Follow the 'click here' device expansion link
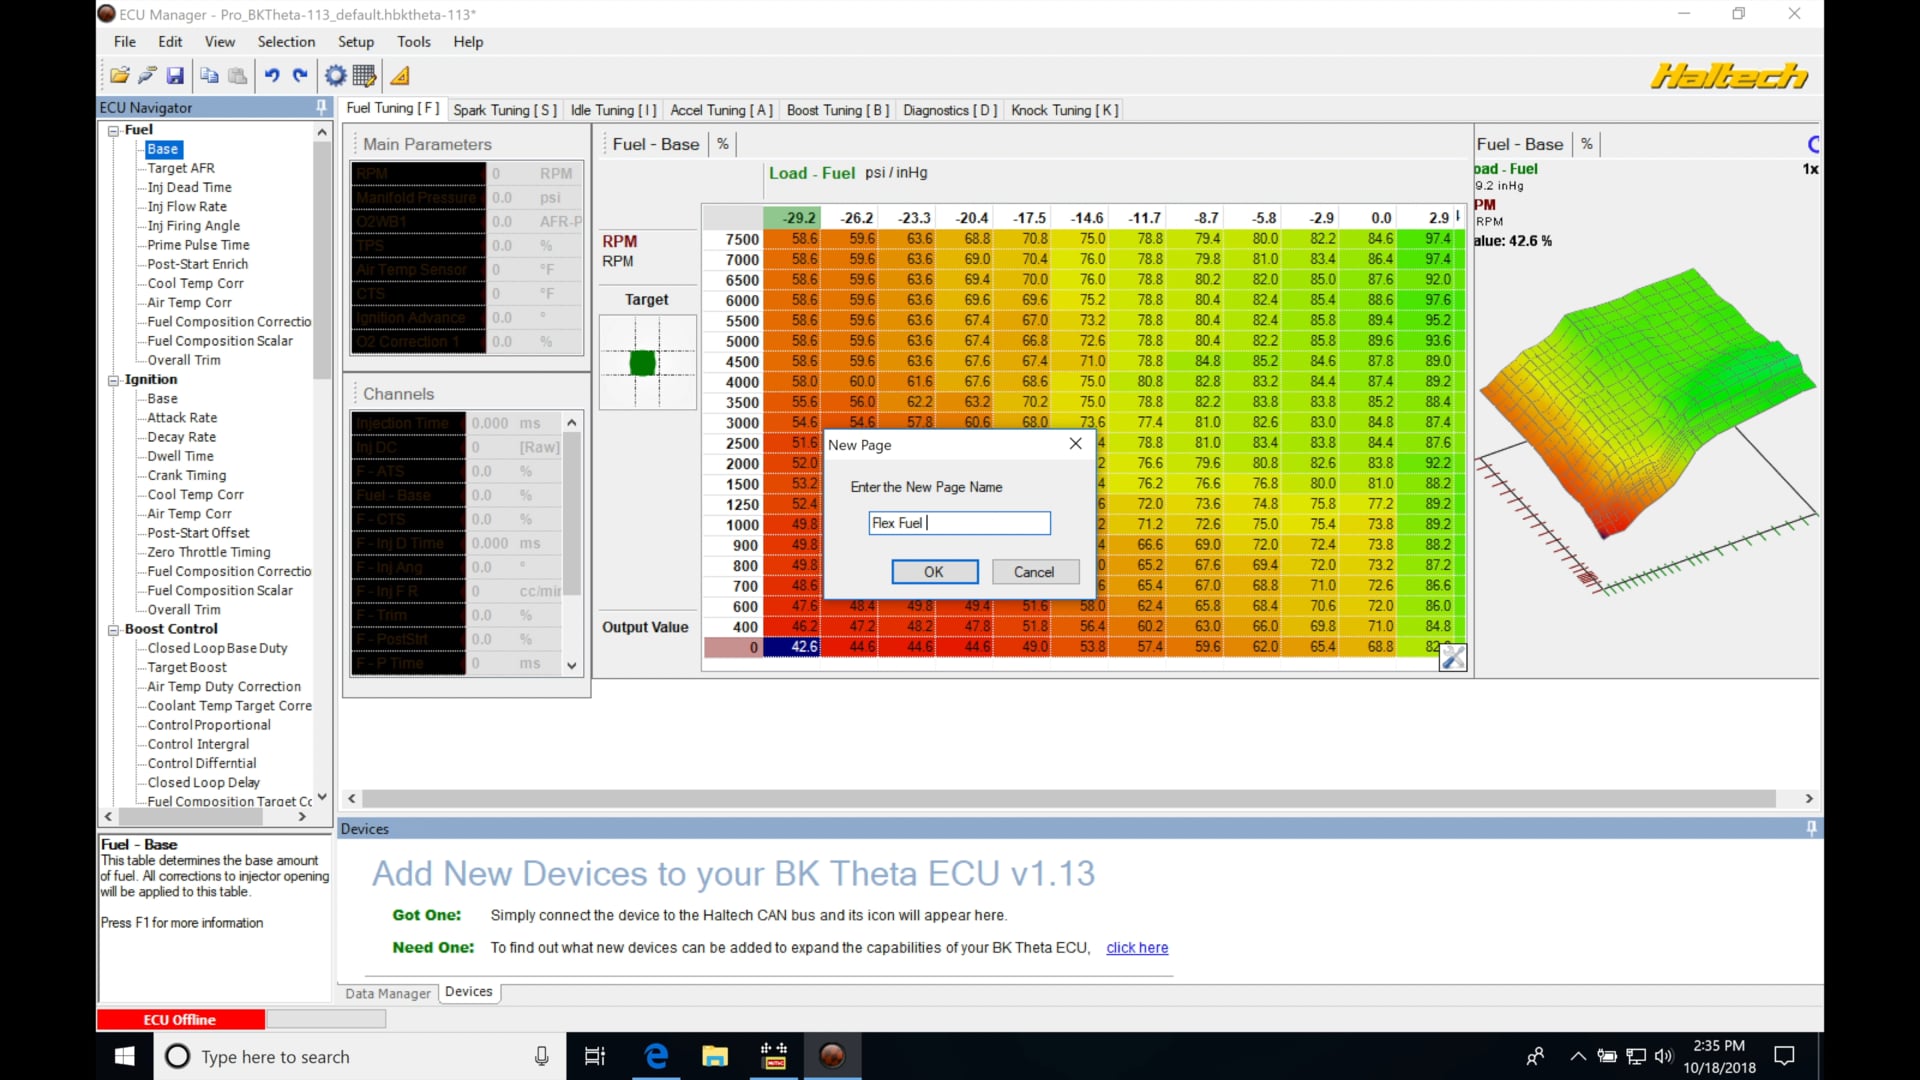 click(1136, 947)
